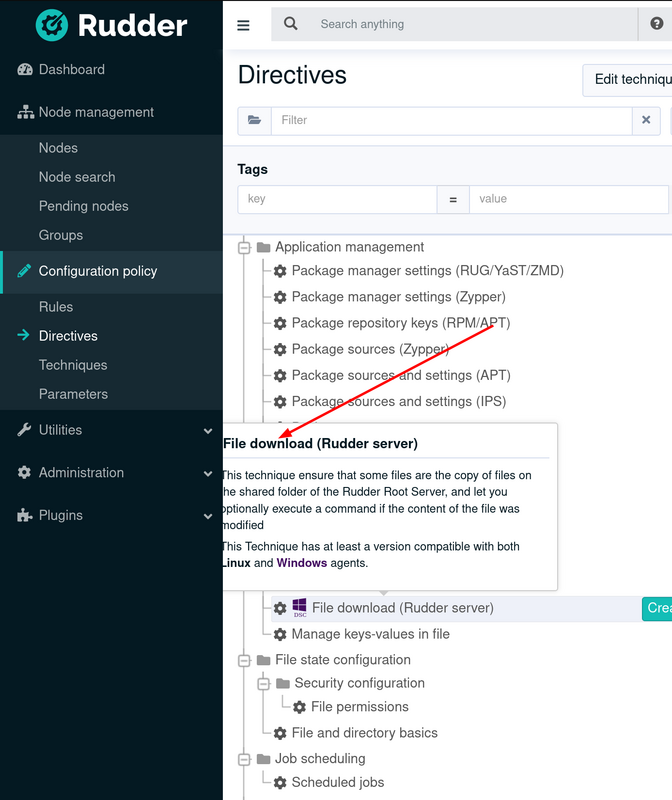The width and height of the screenshot is (672, 800).
Task: Click the tag key input field
Action: click(337, 199)
